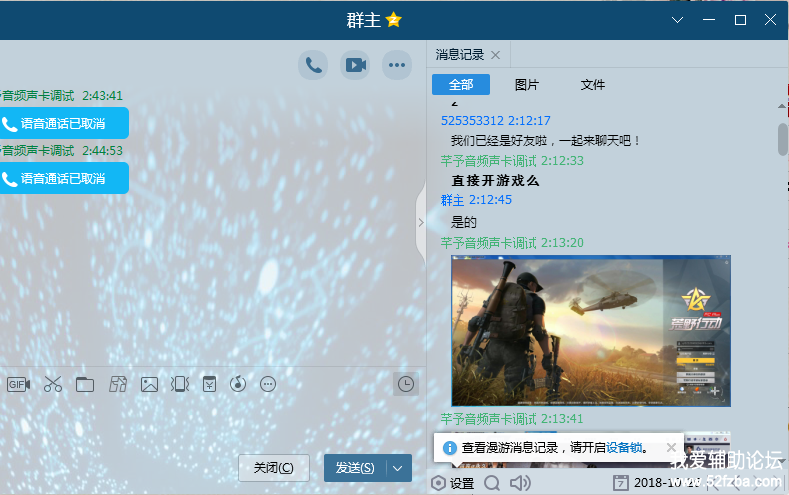Click the message 直接开游戏么
The image size is (789, 495).
click(495, 181)
